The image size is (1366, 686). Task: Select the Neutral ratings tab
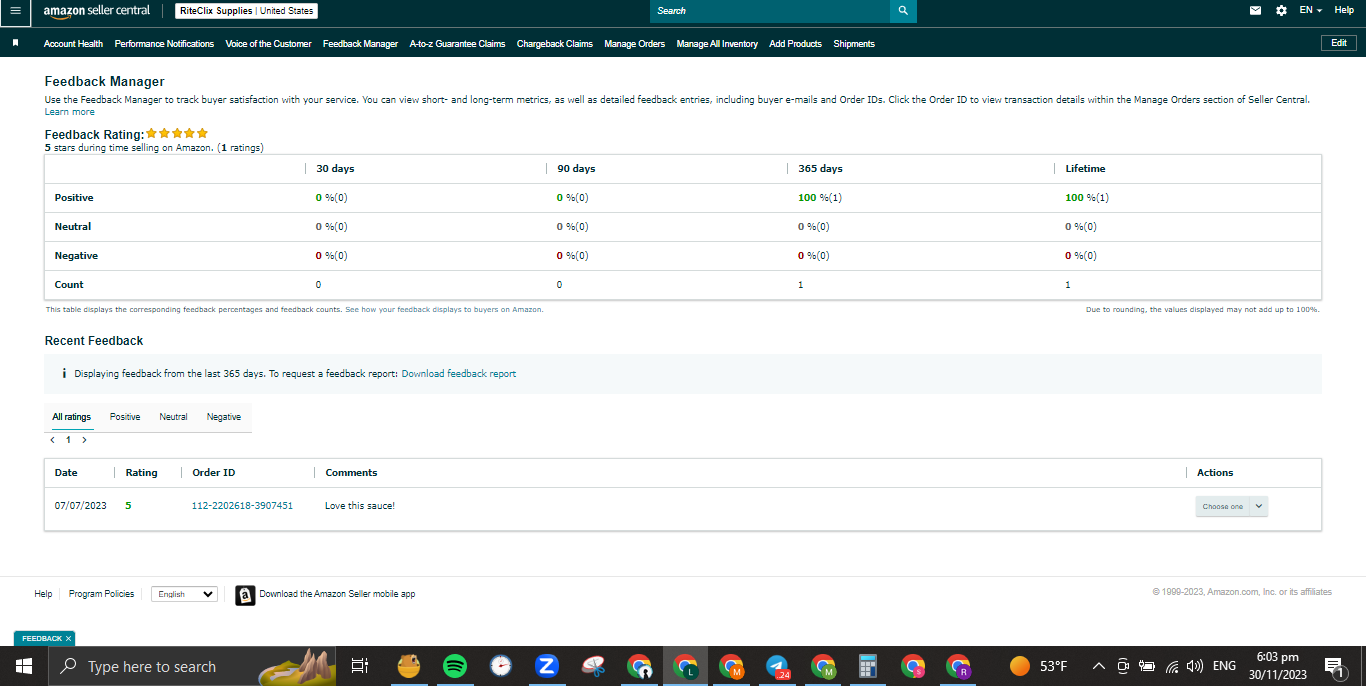pos(173,417)
